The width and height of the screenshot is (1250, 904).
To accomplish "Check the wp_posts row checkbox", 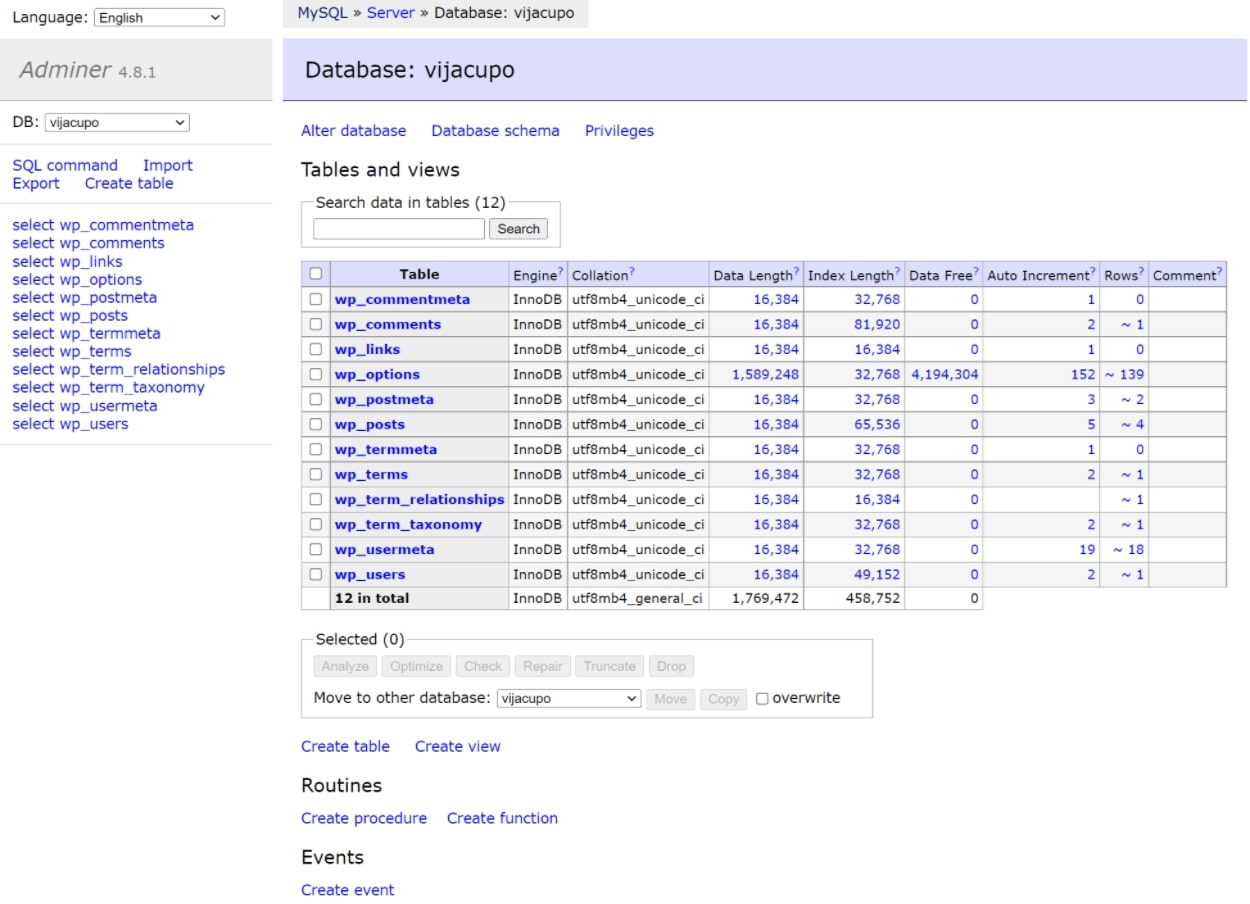I will pyautogui.click(x=316, y=424).
